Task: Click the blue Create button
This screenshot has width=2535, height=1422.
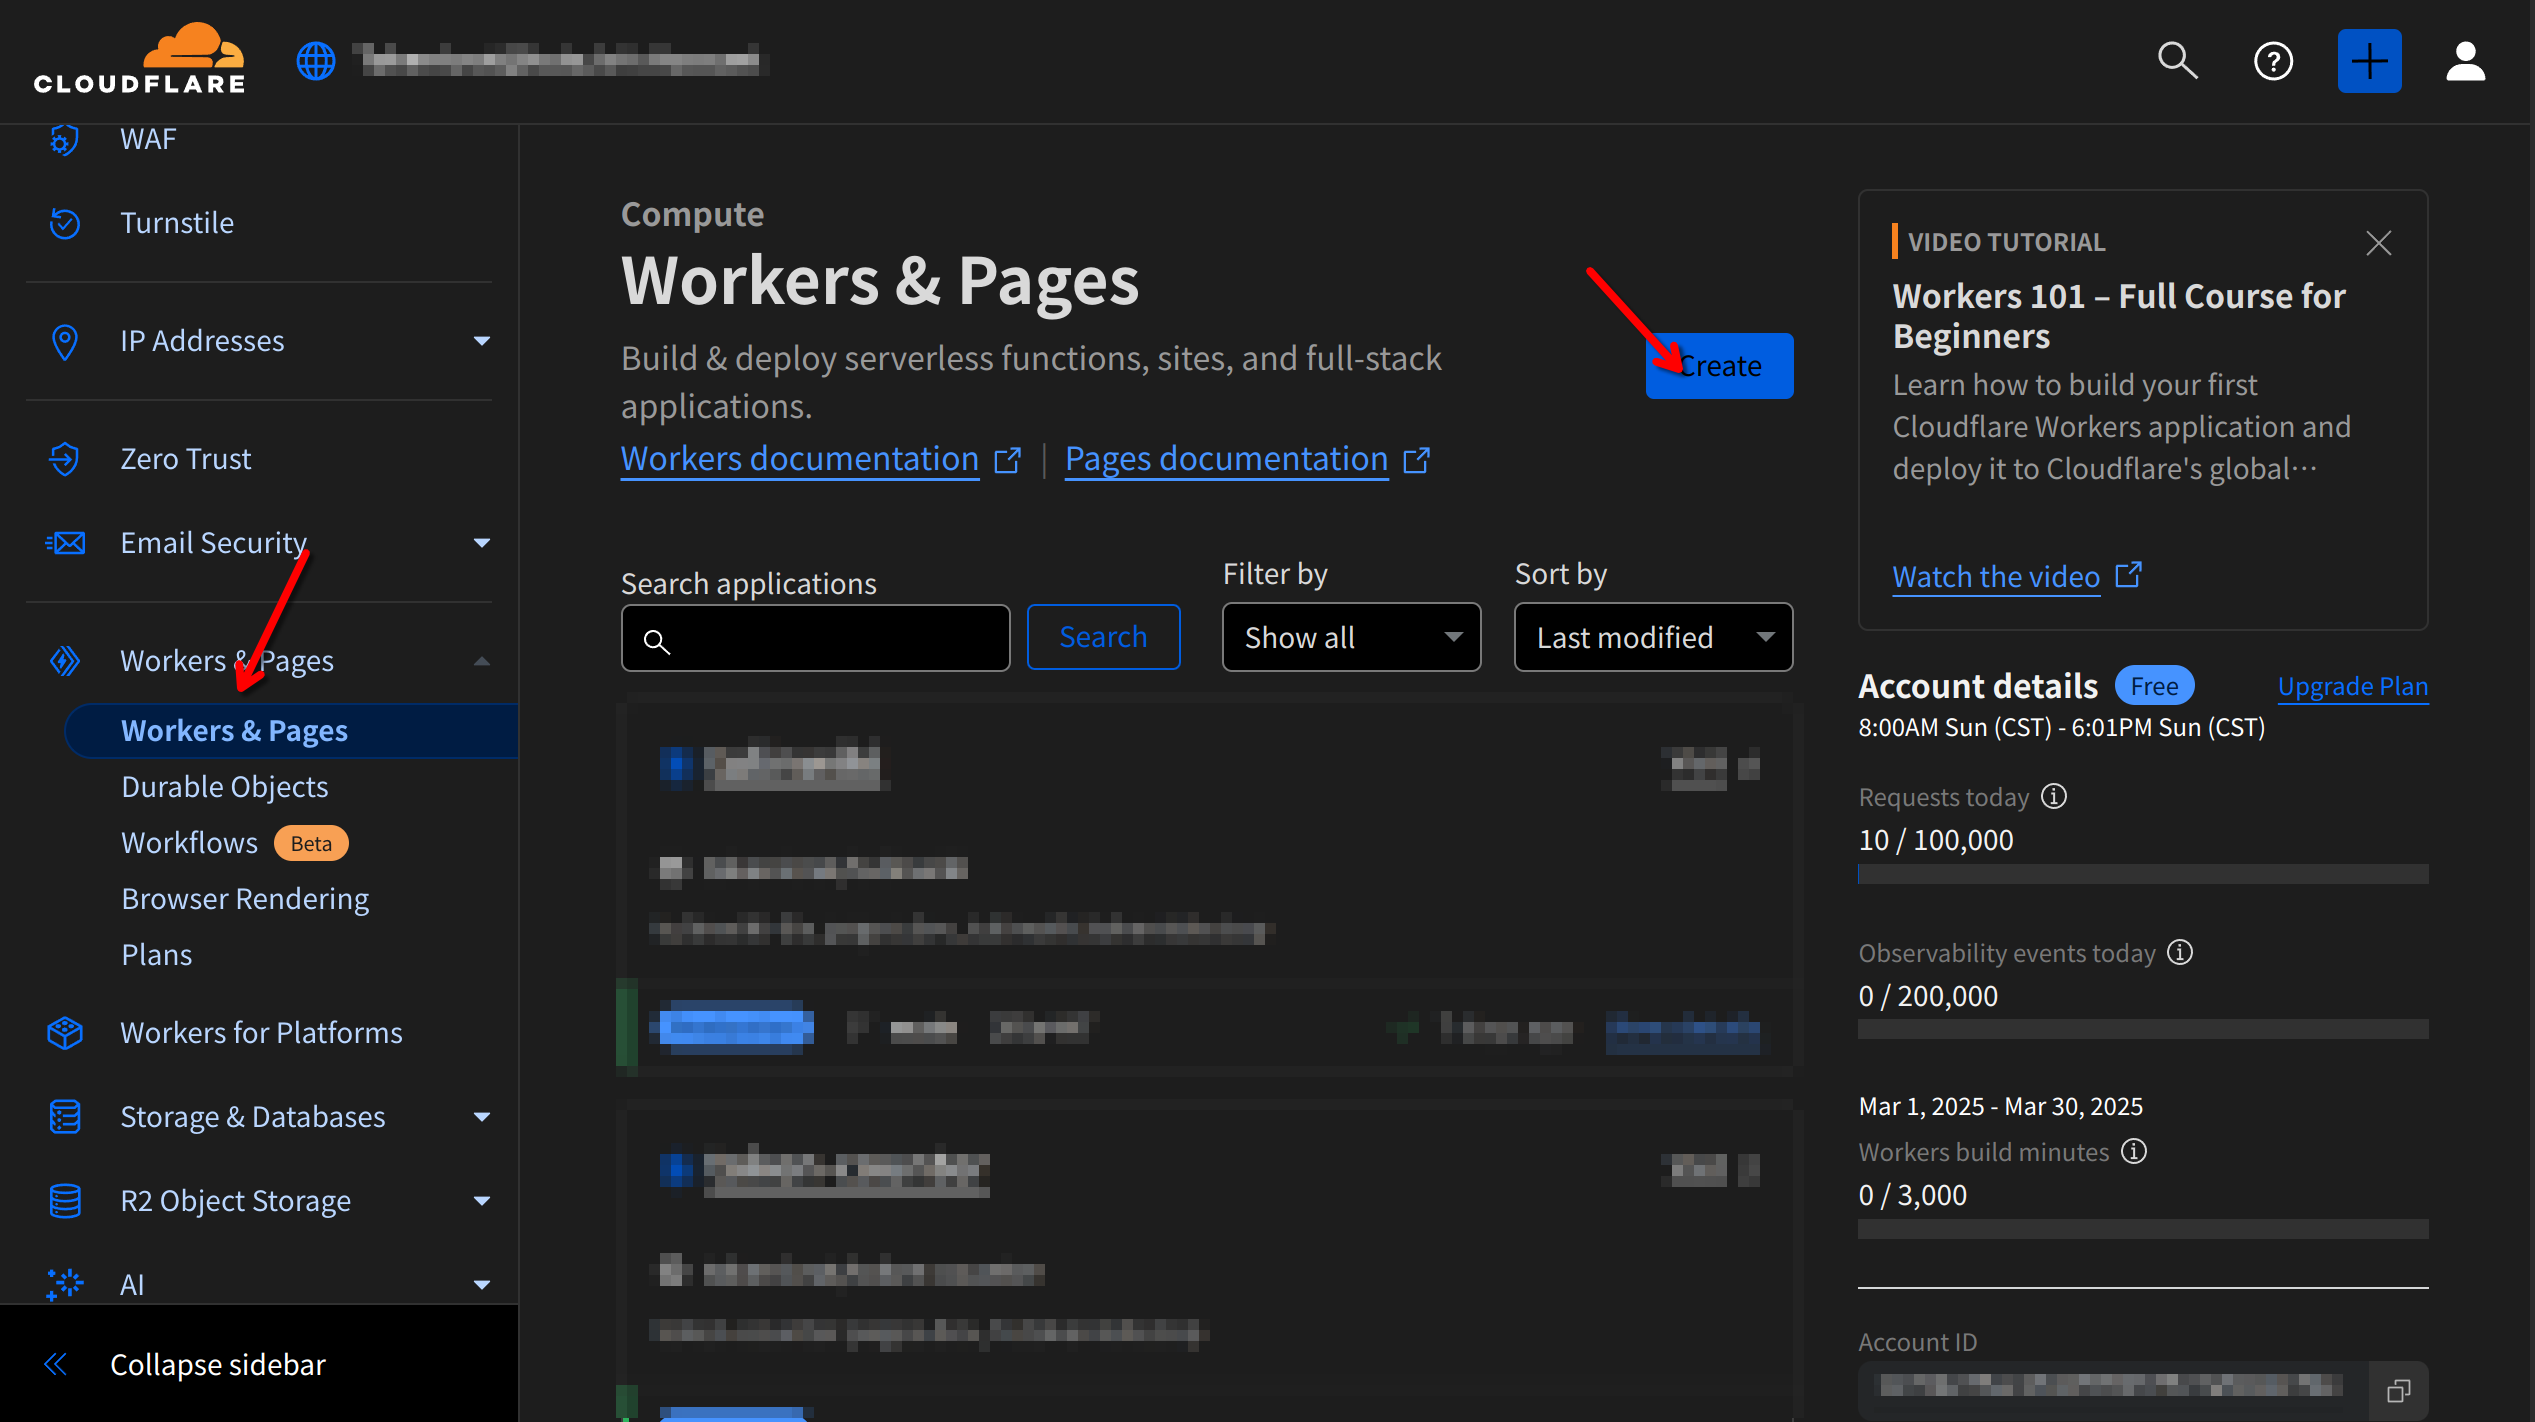Action: (1719, 366)
